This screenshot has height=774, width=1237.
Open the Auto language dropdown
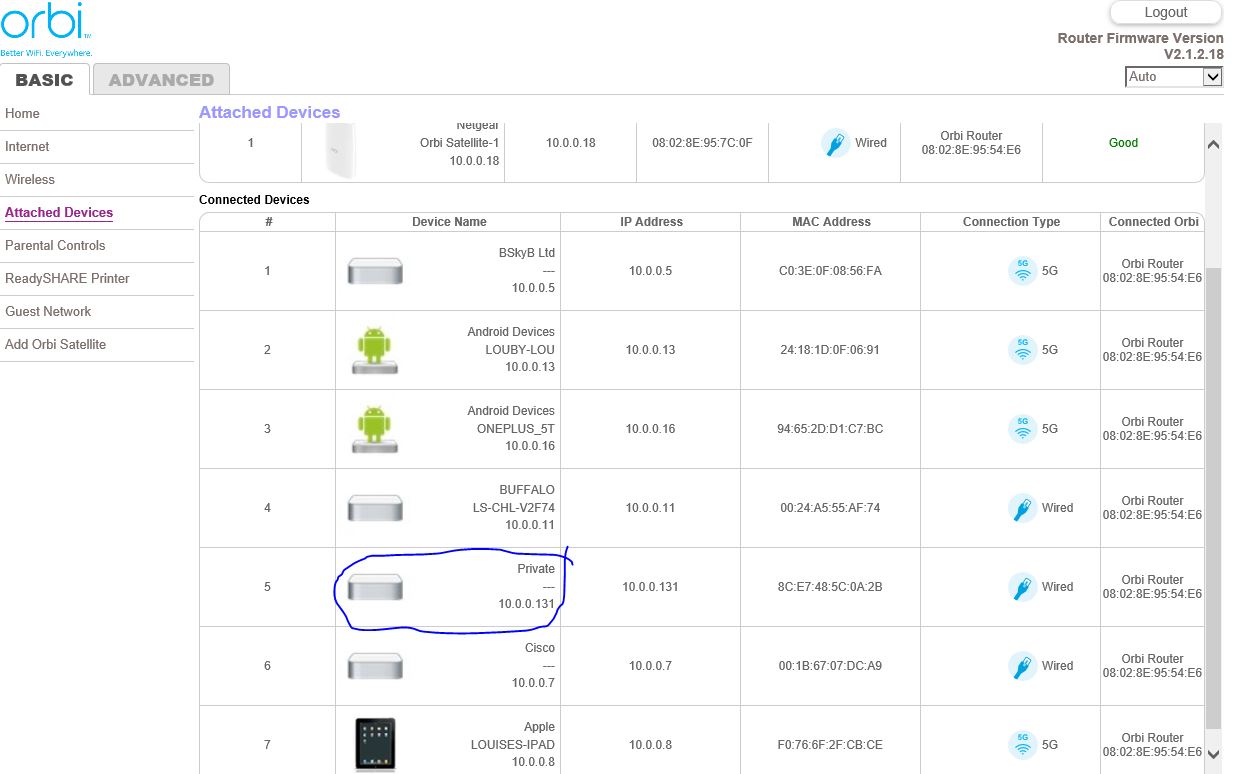point(1174,77)
